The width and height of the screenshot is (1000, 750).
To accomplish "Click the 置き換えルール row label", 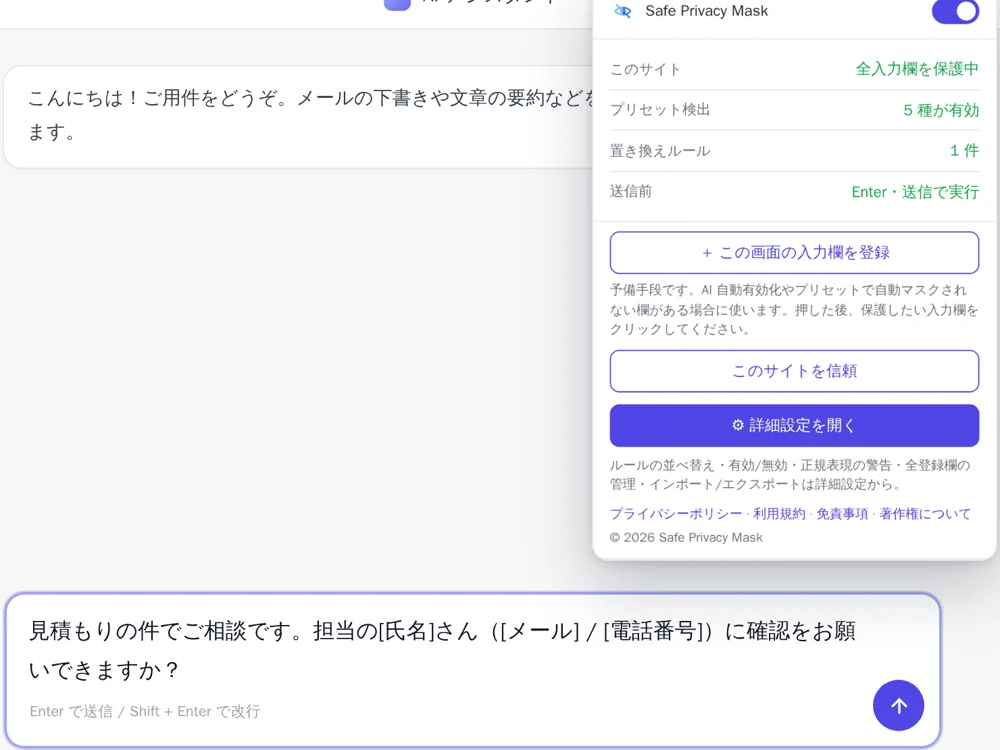I will (659, 151).
